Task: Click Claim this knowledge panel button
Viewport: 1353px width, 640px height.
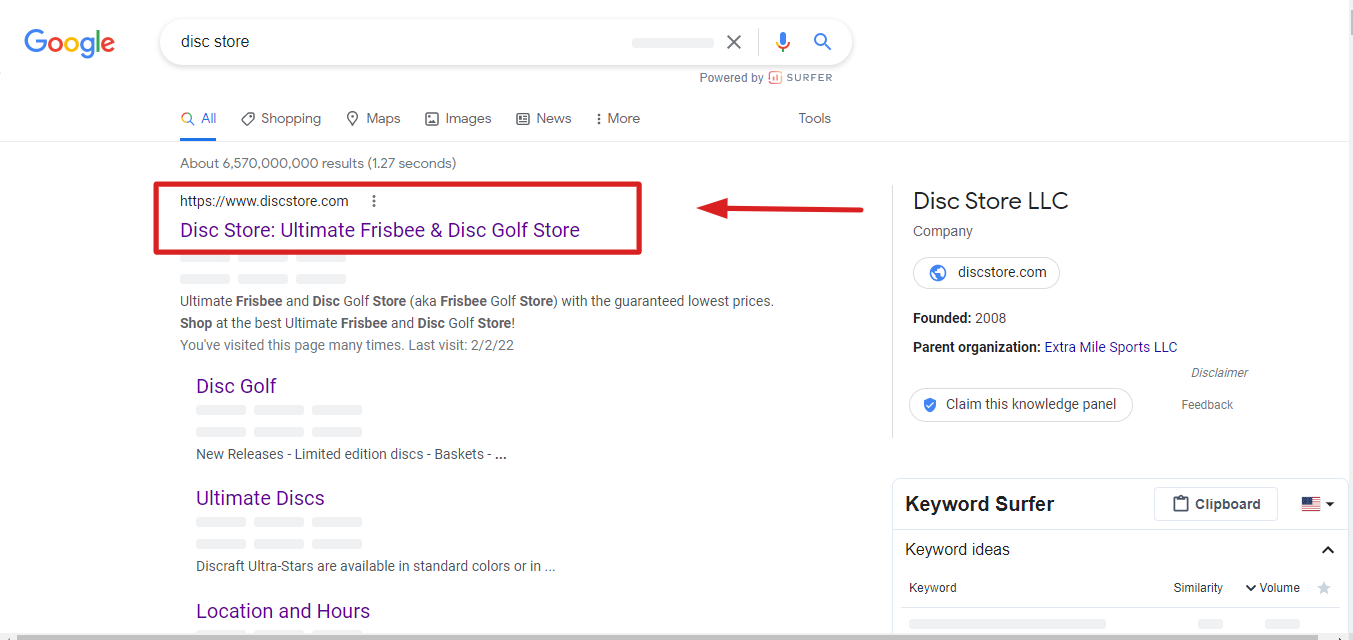Action: (1021, 405)
